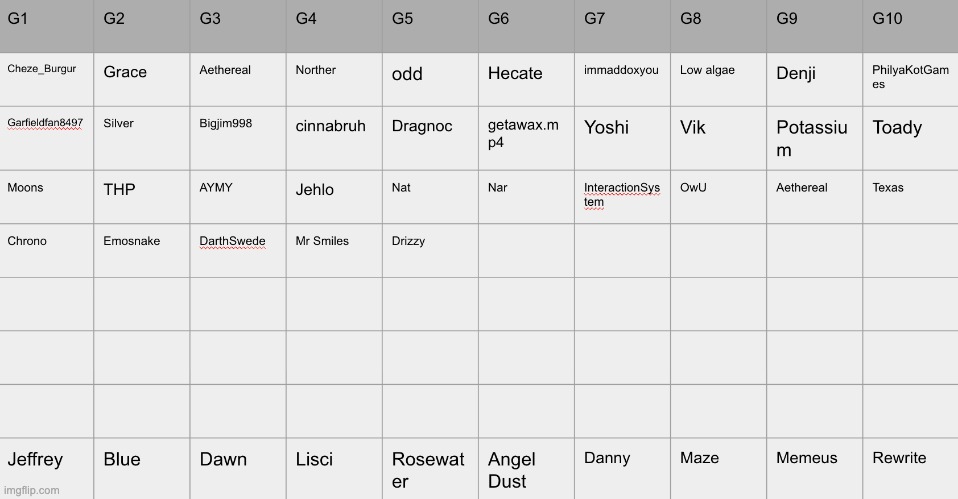Select the G1 column header
The image size is (958, 499).
[46, 26]
